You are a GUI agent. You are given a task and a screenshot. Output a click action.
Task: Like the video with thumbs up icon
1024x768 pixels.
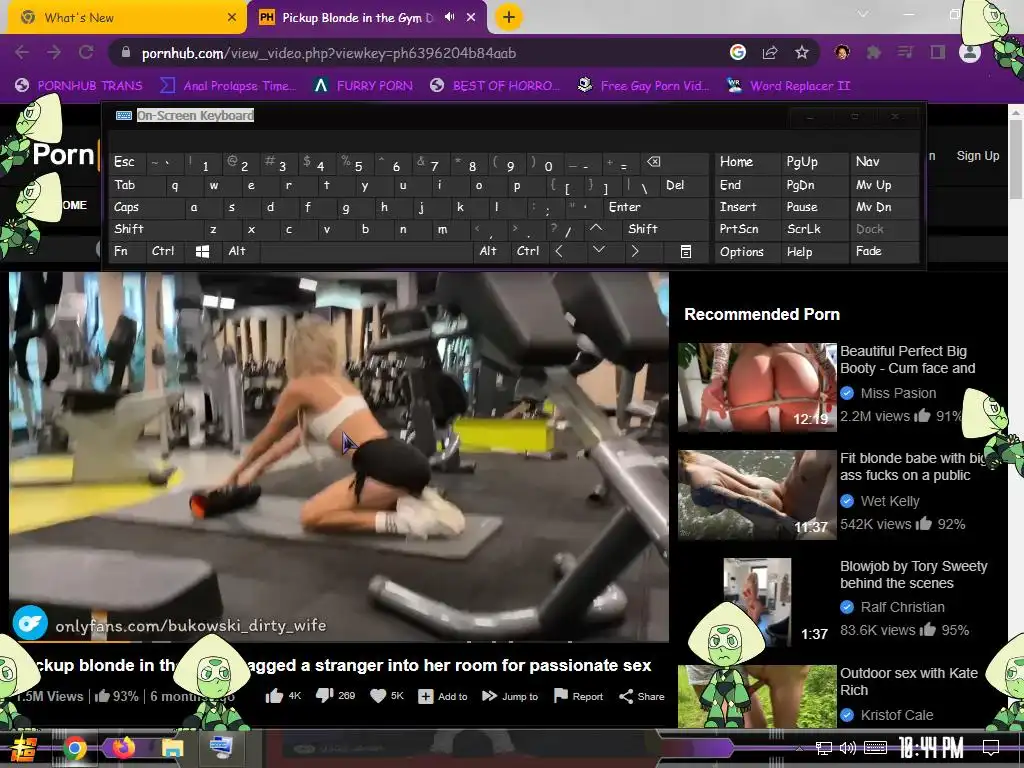coord(274,696)
